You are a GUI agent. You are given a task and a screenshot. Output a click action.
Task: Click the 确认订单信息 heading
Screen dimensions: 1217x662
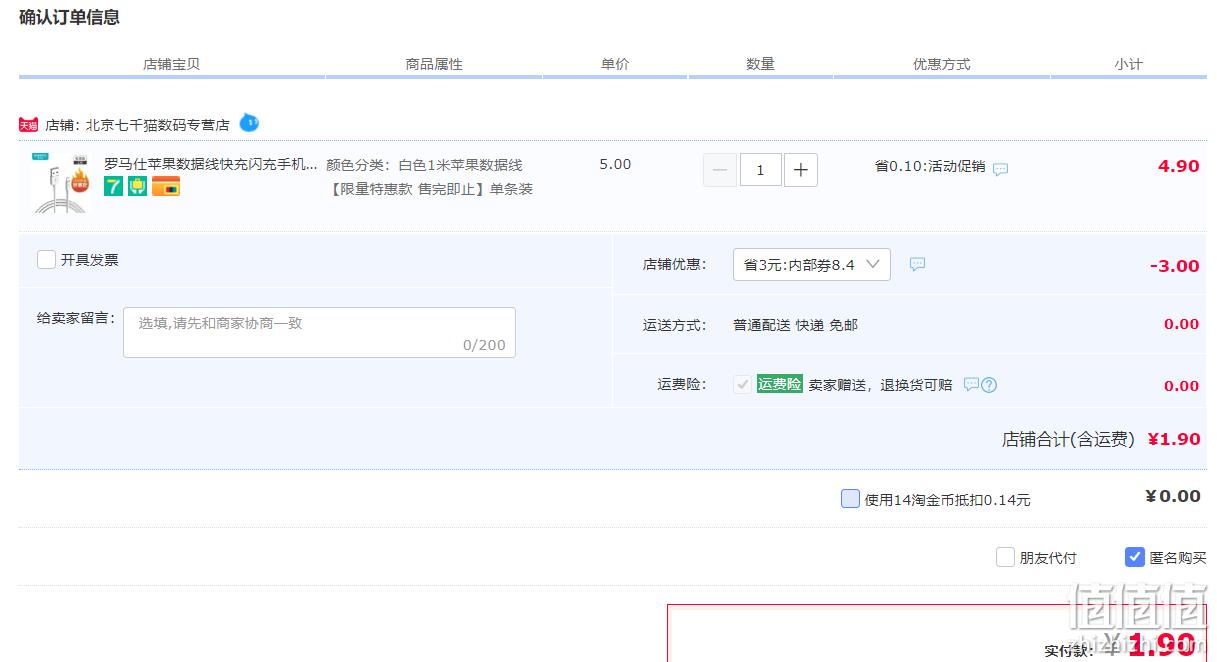(x=70, y=17)
